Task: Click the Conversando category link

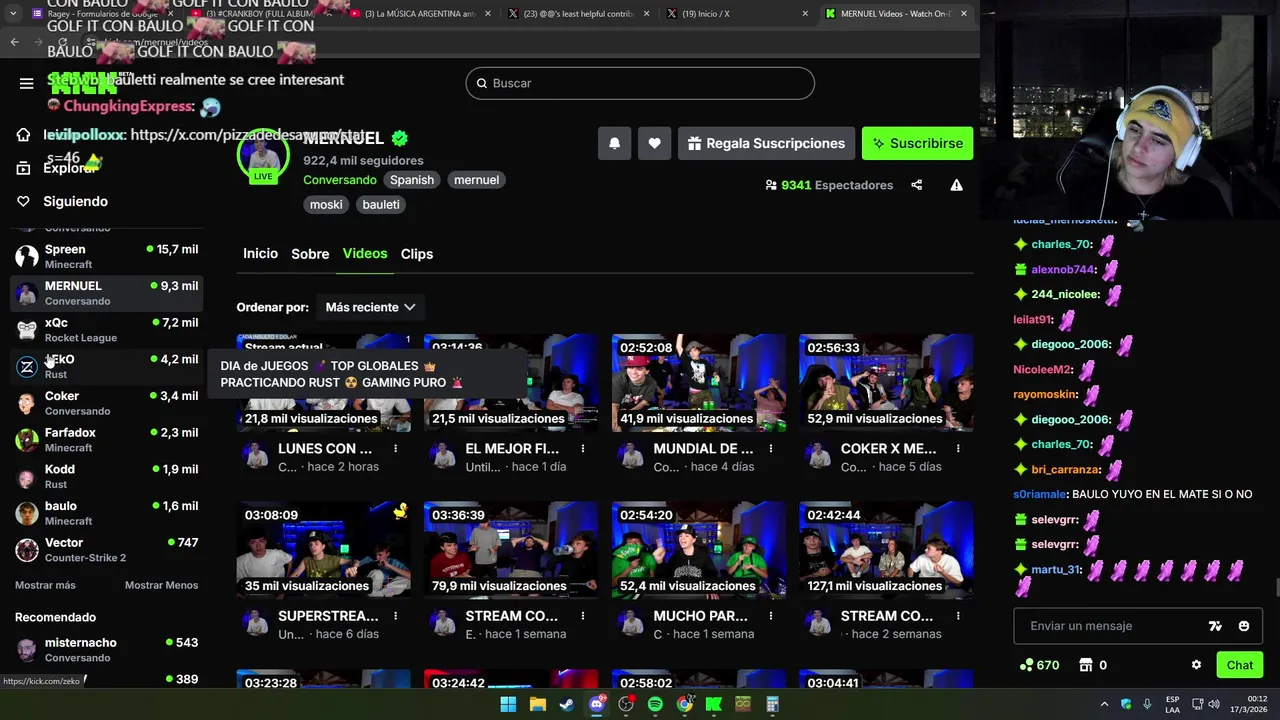Action: [x=340, y=180]
